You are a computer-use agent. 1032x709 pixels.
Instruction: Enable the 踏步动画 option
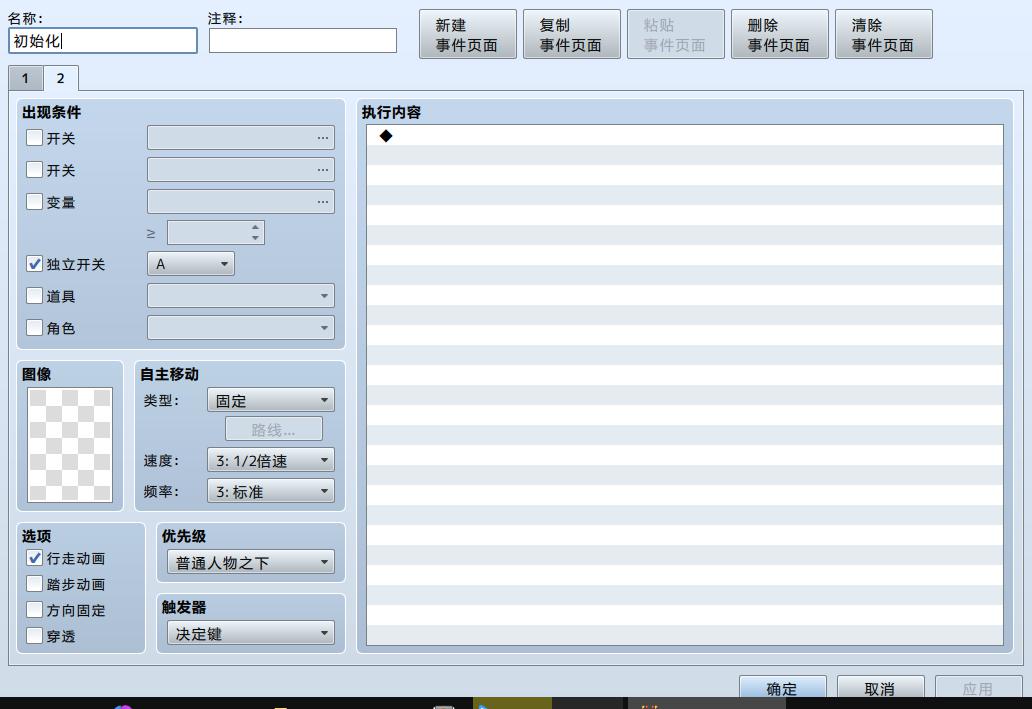pyautogui.click(x=34, y=584)
